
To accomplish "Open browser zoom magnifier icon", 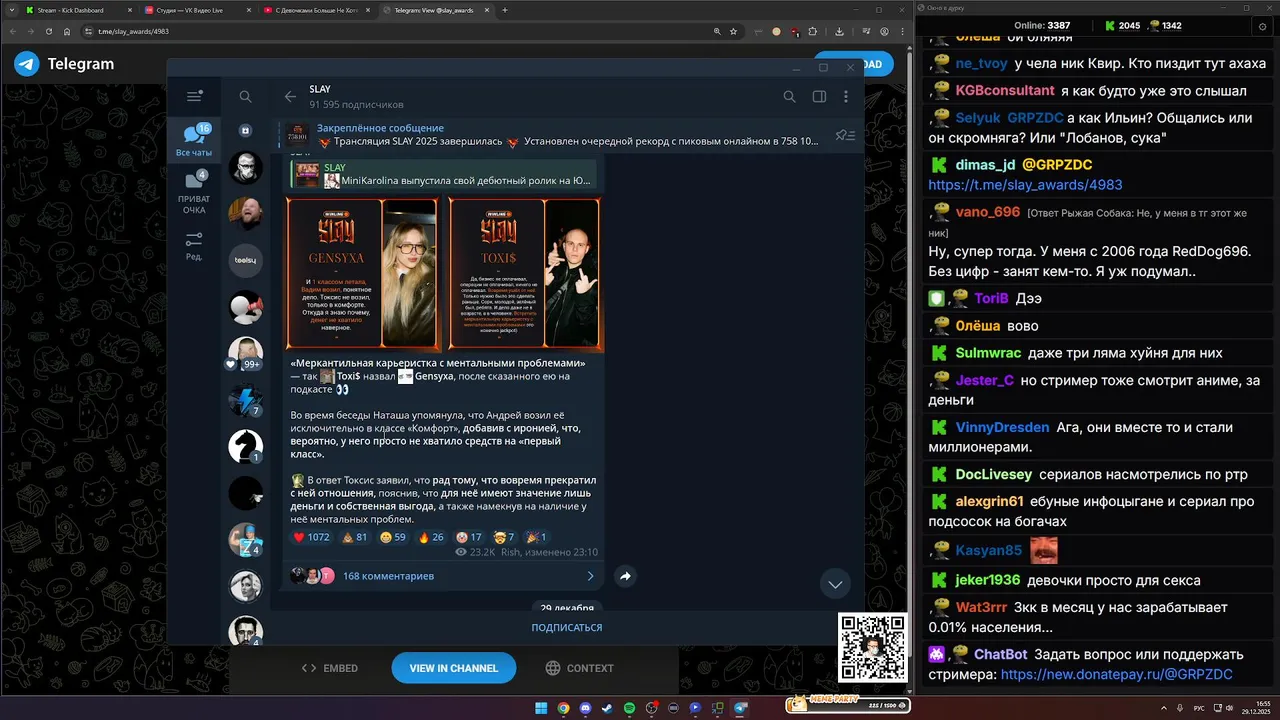I will click(717, 31).
